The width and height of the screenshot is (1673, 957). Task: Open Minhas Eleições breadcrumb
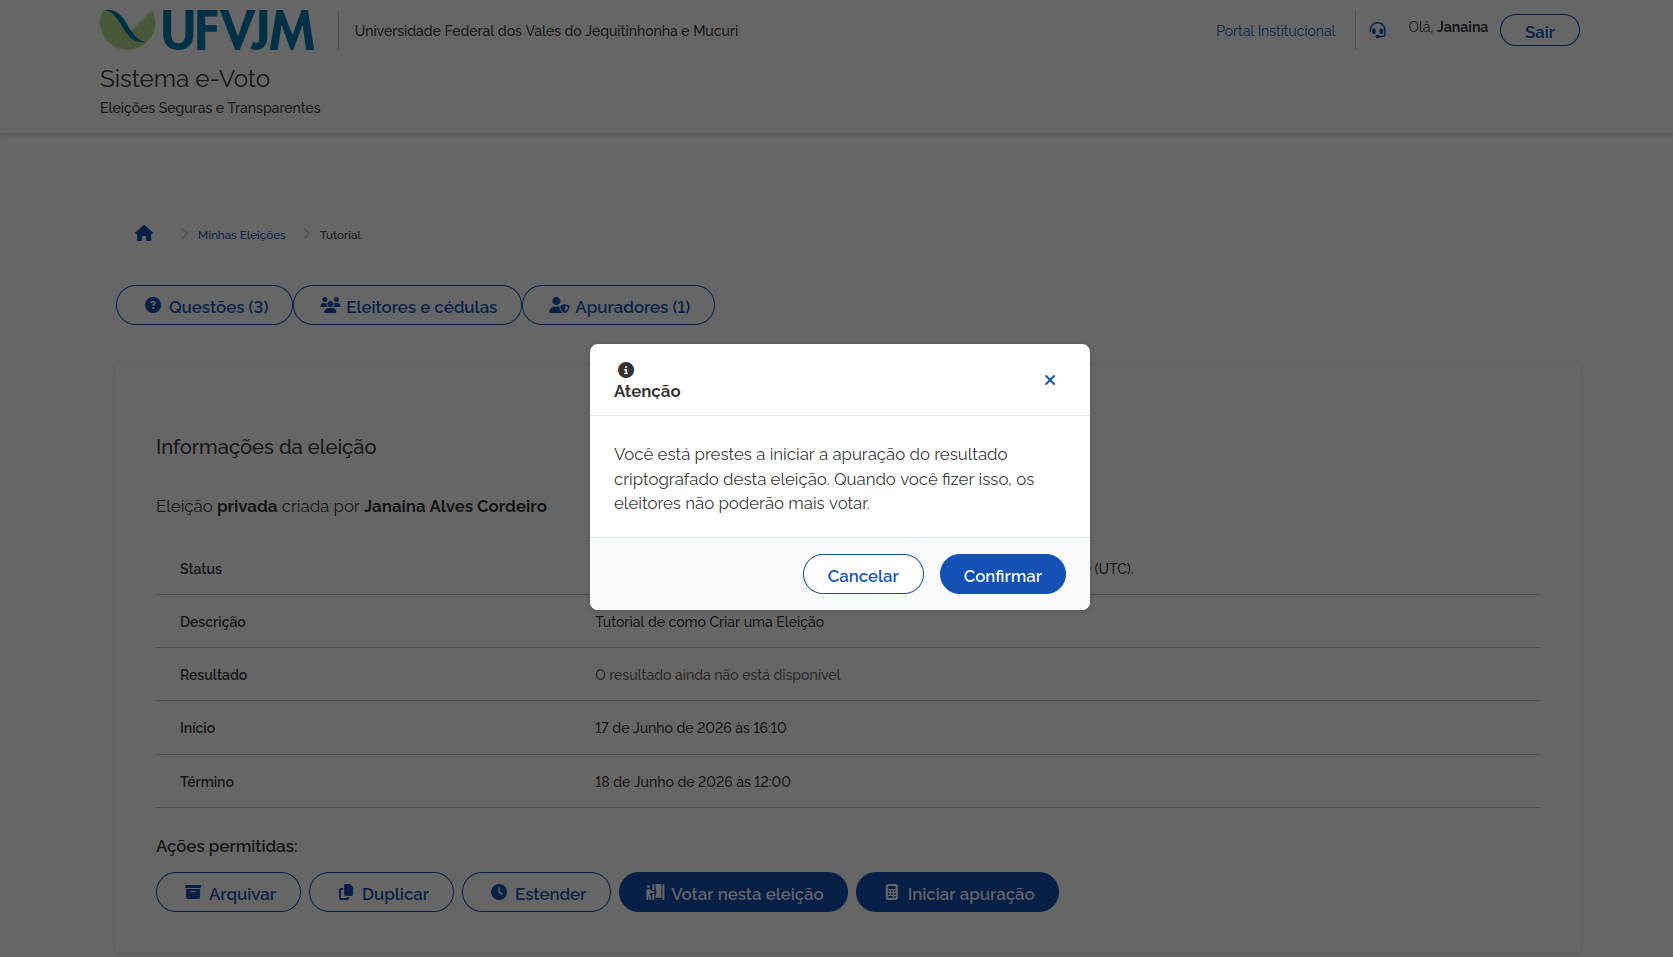(242, 235)
